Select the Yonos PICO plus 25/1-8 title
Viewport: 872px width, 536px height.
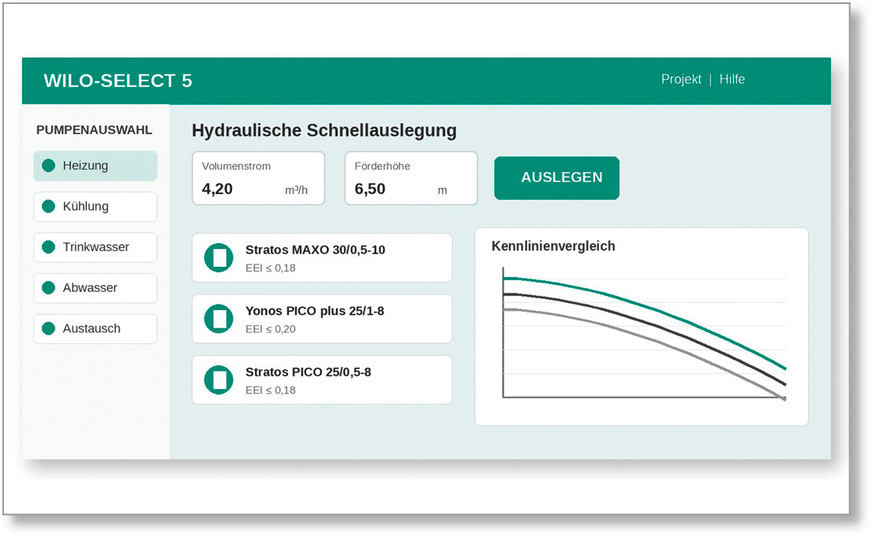tap(315, 311)
